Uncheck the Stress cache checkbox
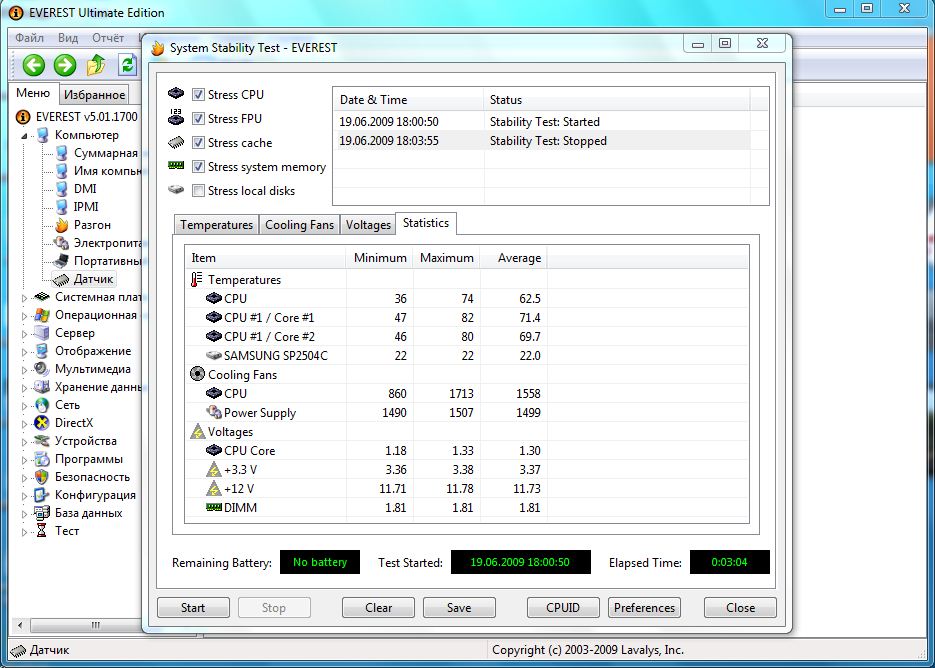935x668 pixels. (198, 143)
